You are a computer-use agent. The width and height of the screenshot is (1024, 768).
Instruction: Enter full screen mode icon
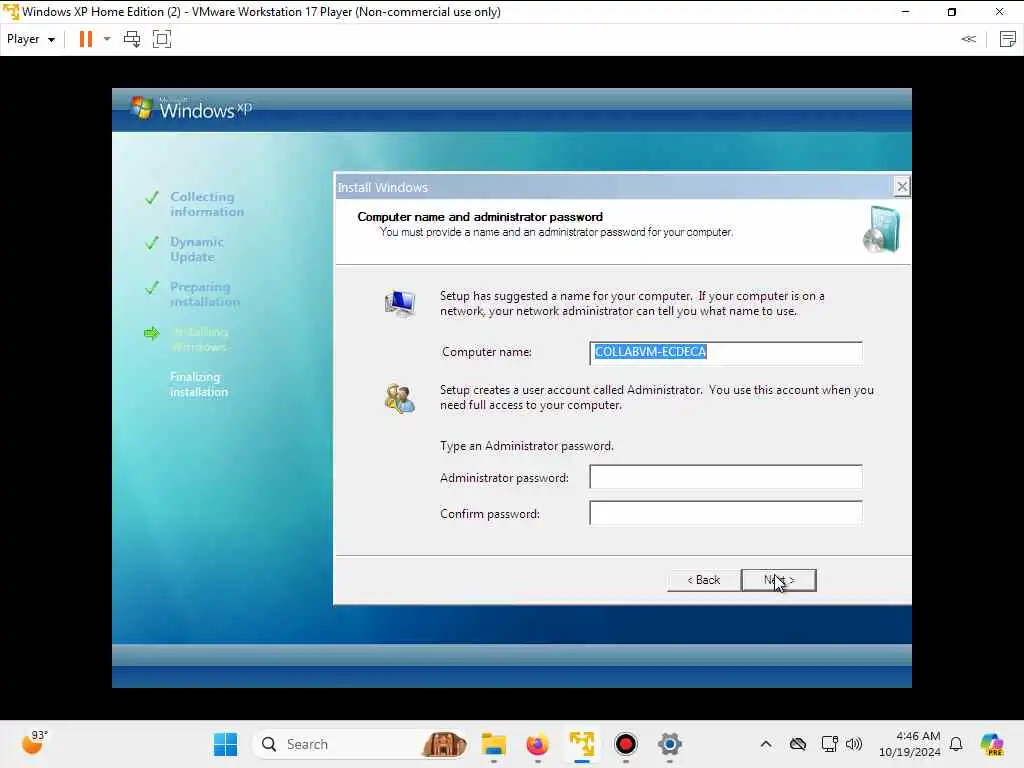pos(162,39)
